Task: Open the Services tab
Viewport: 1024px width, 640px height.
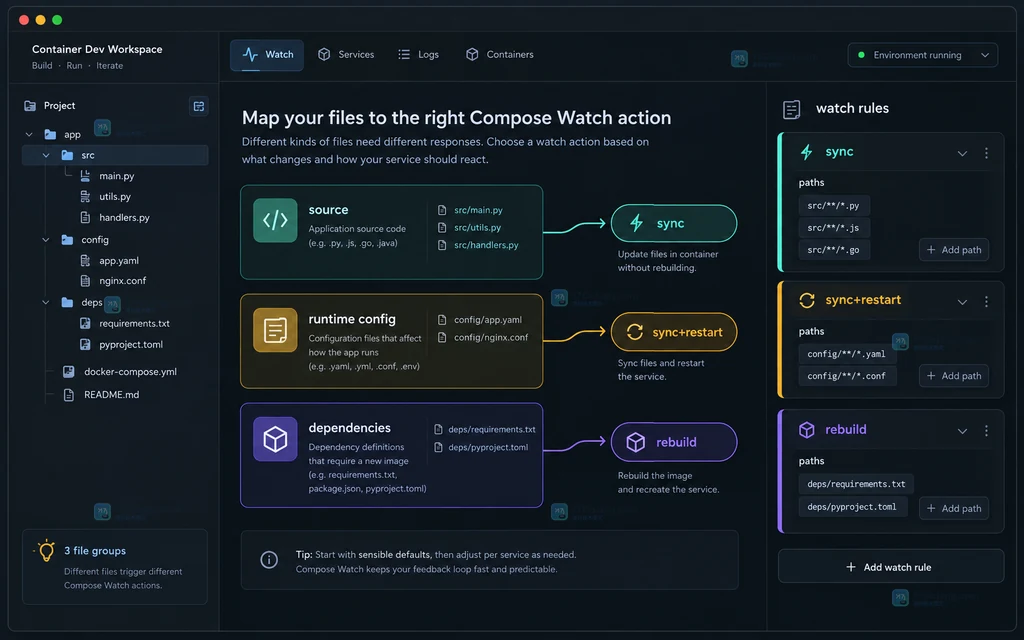Action: coord(345,55)
